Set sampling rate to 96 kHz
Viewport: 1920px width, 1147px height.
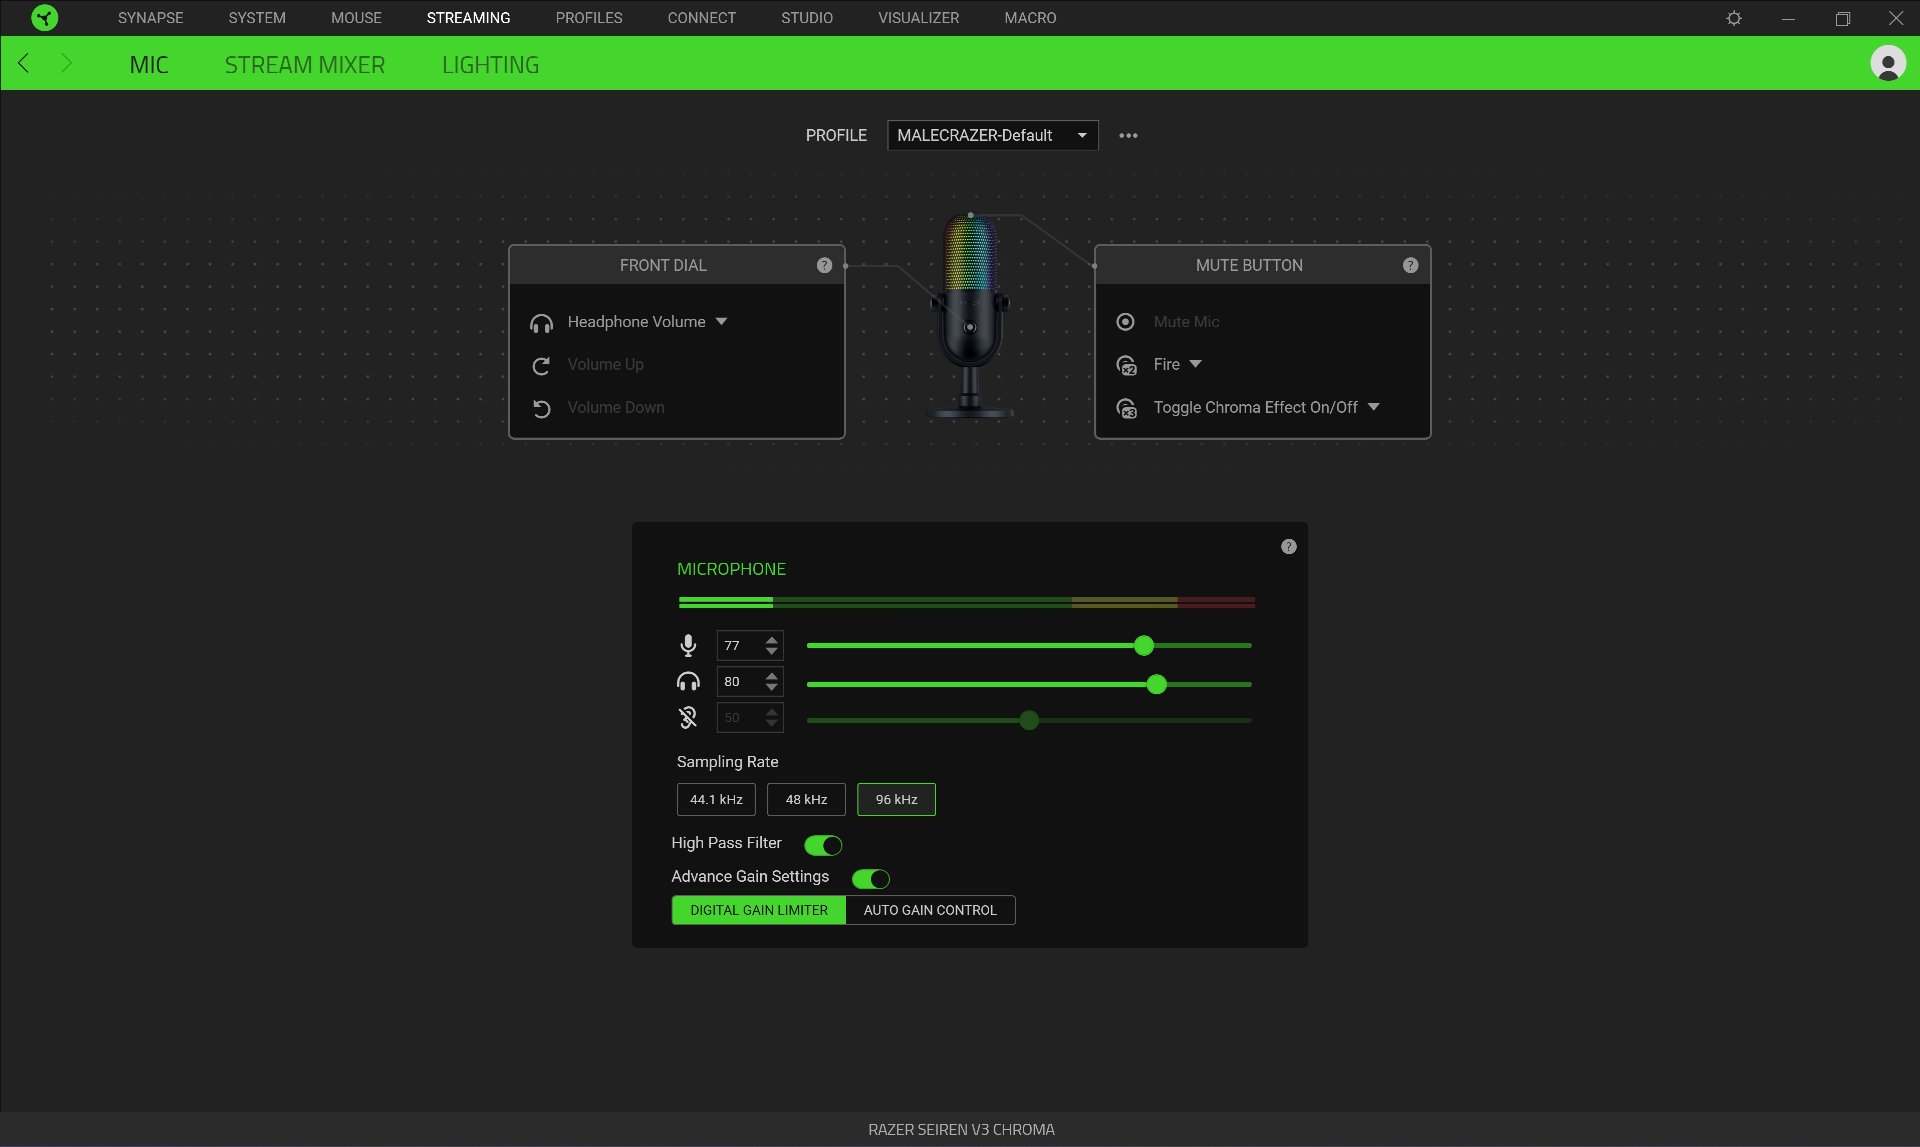(x=896, y=799)
